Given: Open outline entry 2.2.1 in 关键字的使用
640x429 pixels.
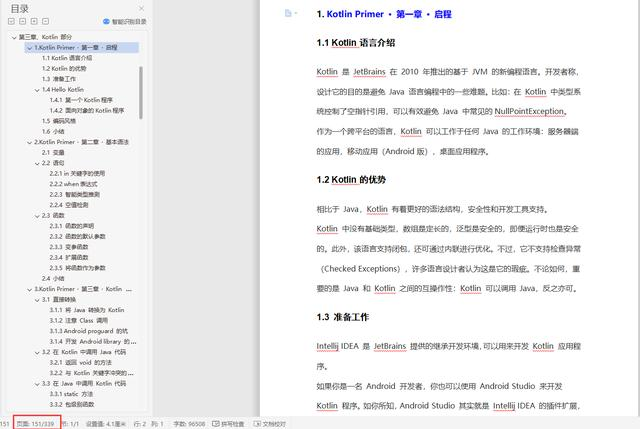Looking at the screenshot, I should point(77,173).
